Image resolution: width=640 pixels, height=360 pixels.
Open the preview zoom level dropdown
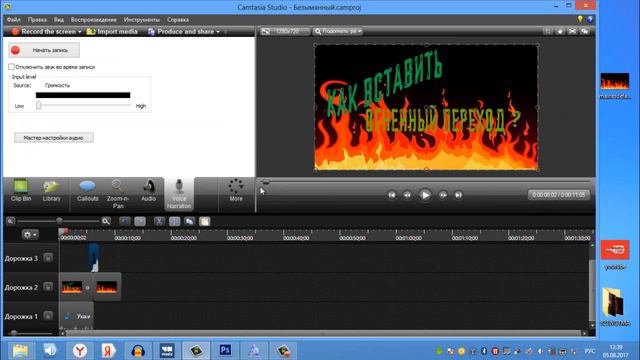pos(338,31)
